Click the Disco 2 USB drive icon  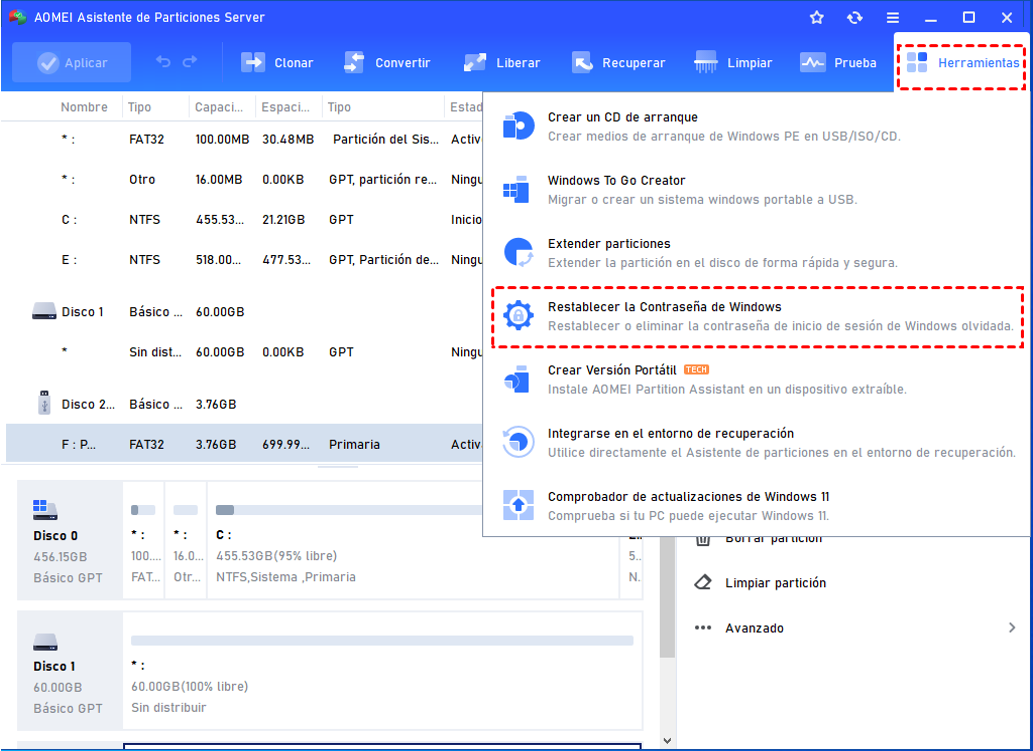(44, 403)
